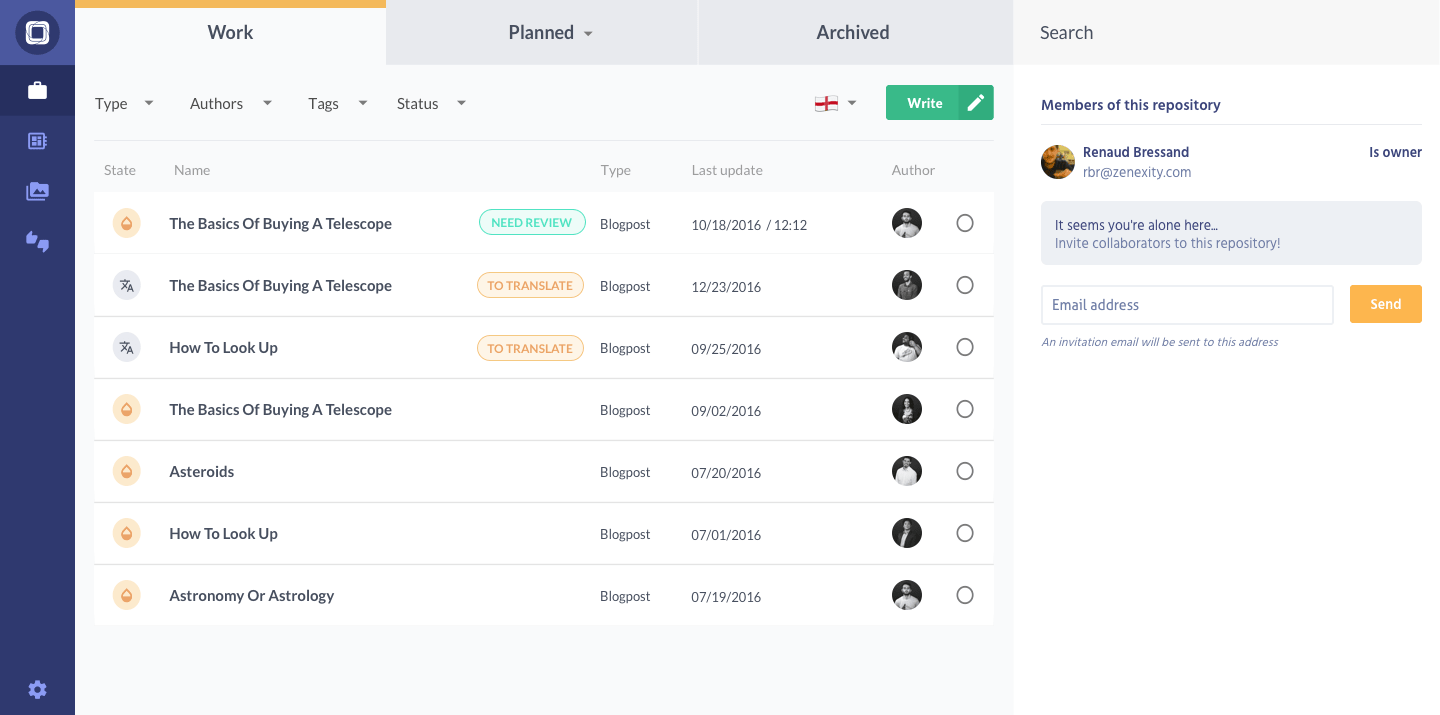The image size is (1440, 715).
Task: Select the custom types icon in the sidebar
Action: [37, 140]
